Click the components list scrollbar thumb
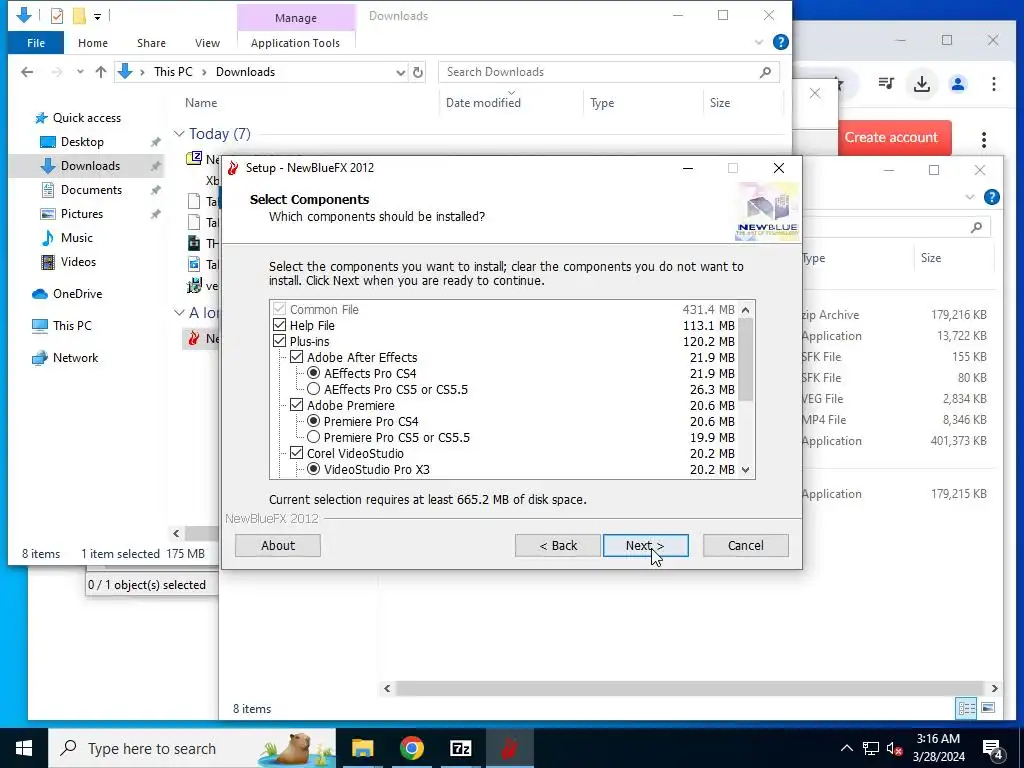Viewport: 1024px width, 768px height. pos(745,359)
